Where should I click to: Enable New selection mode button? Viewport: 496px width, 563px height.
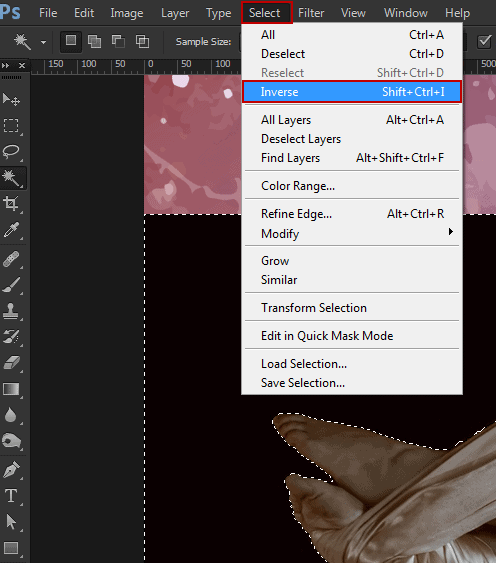point(71,41)
